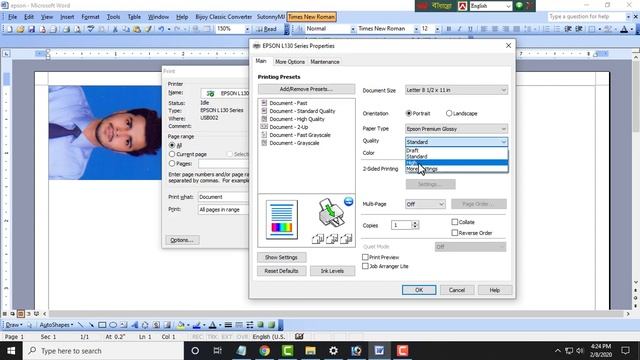Select Document - Grayscale preset
Image resolution: width=640 pixels, height=360 pixels.
coord(294,143)
